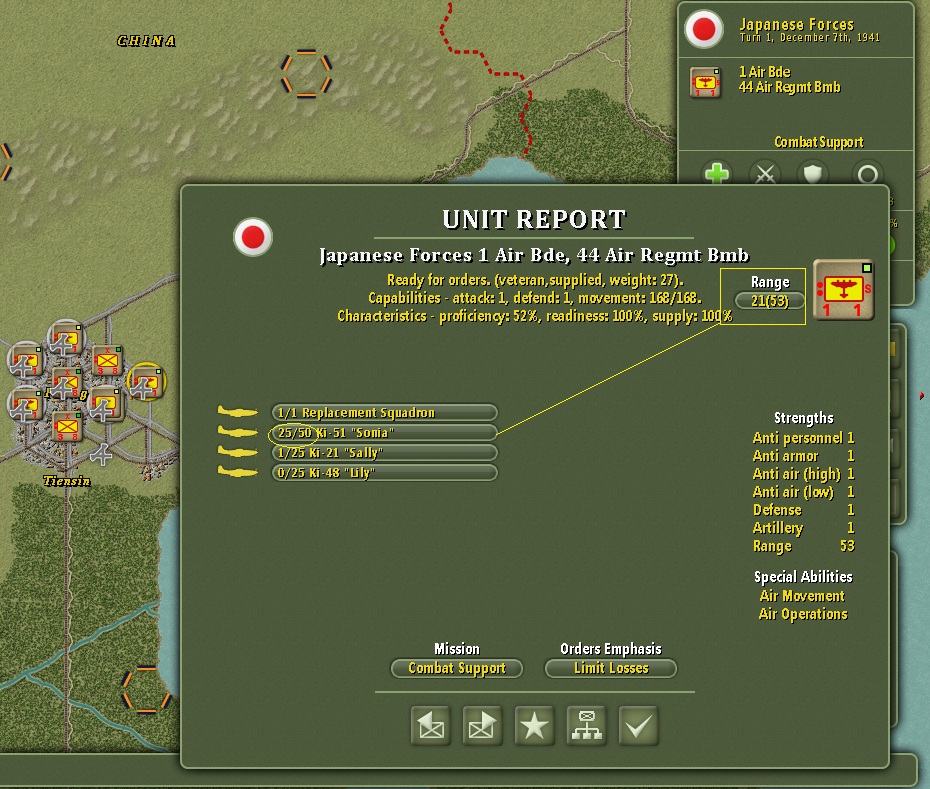This screenshot has width=930, height=789.
Task: Click the aircraft icon beside Ki-21 "Sally"
Action: [237, 452]
